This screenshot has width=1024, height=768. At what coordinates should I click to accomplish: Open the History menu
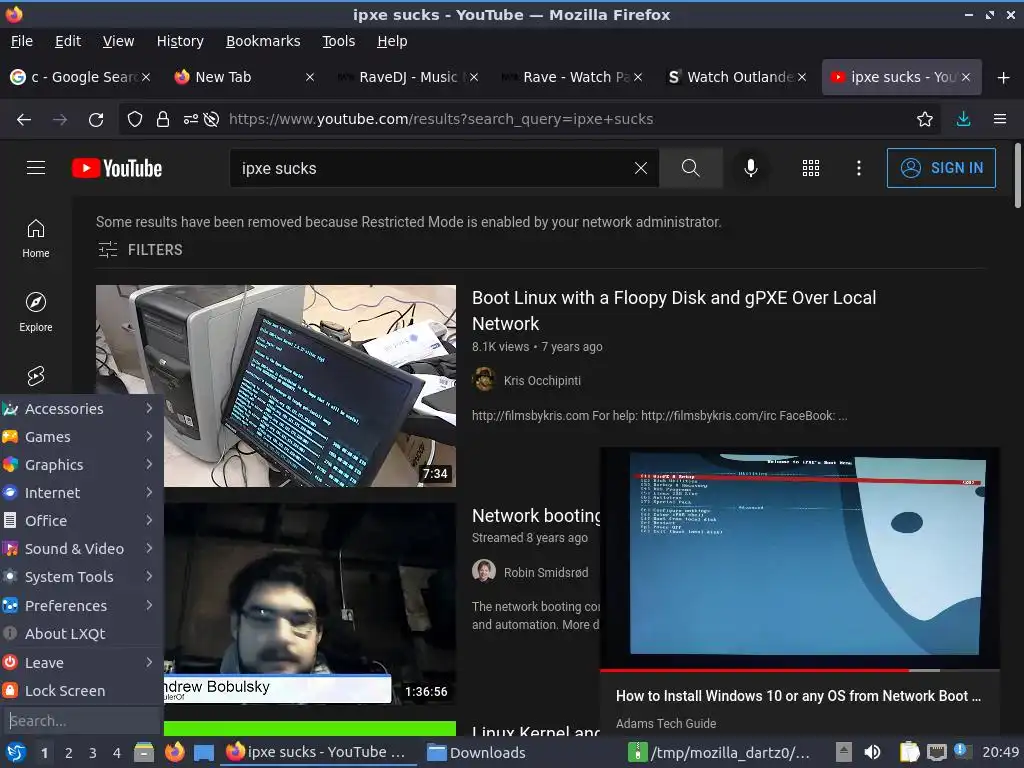180,41
